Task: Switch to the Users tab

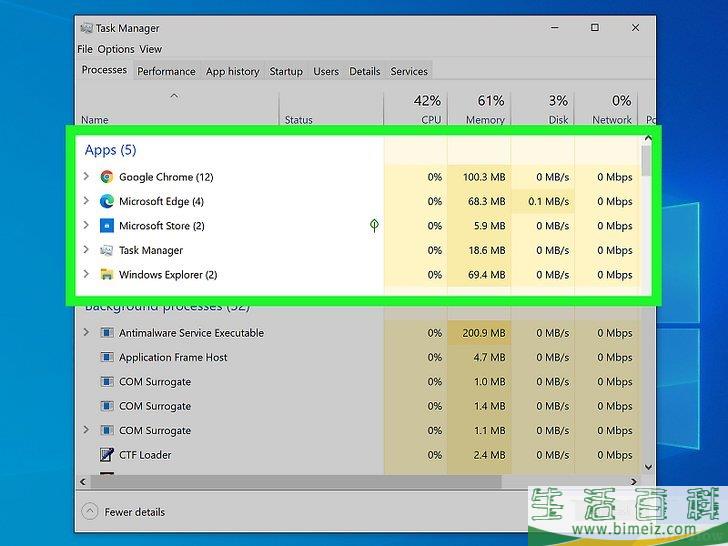Action: (x=326, y=72)
